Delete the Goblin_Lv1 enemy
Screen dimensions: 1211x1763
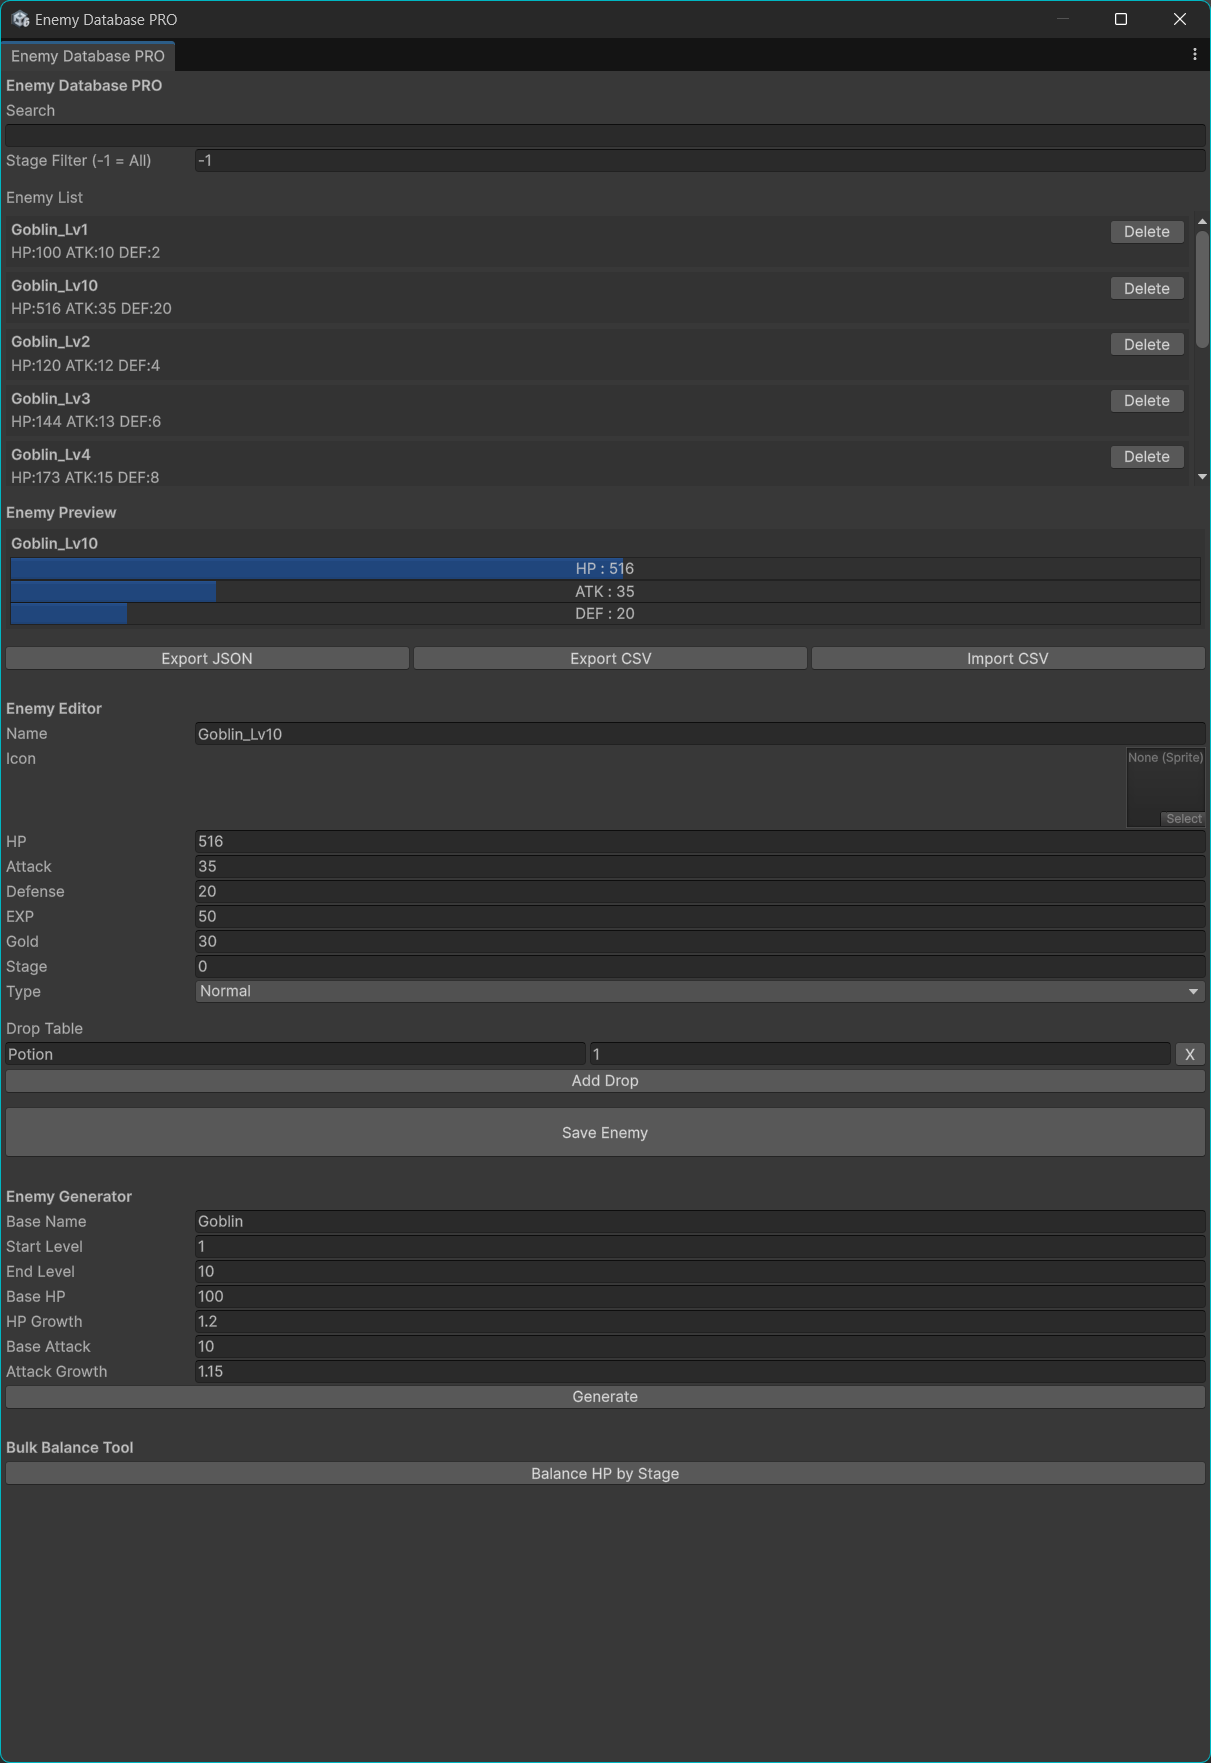[1147, 232]
